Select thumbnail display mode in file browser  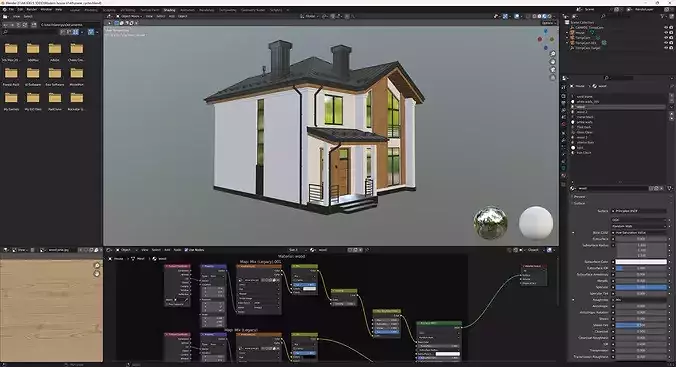(76, 32)
